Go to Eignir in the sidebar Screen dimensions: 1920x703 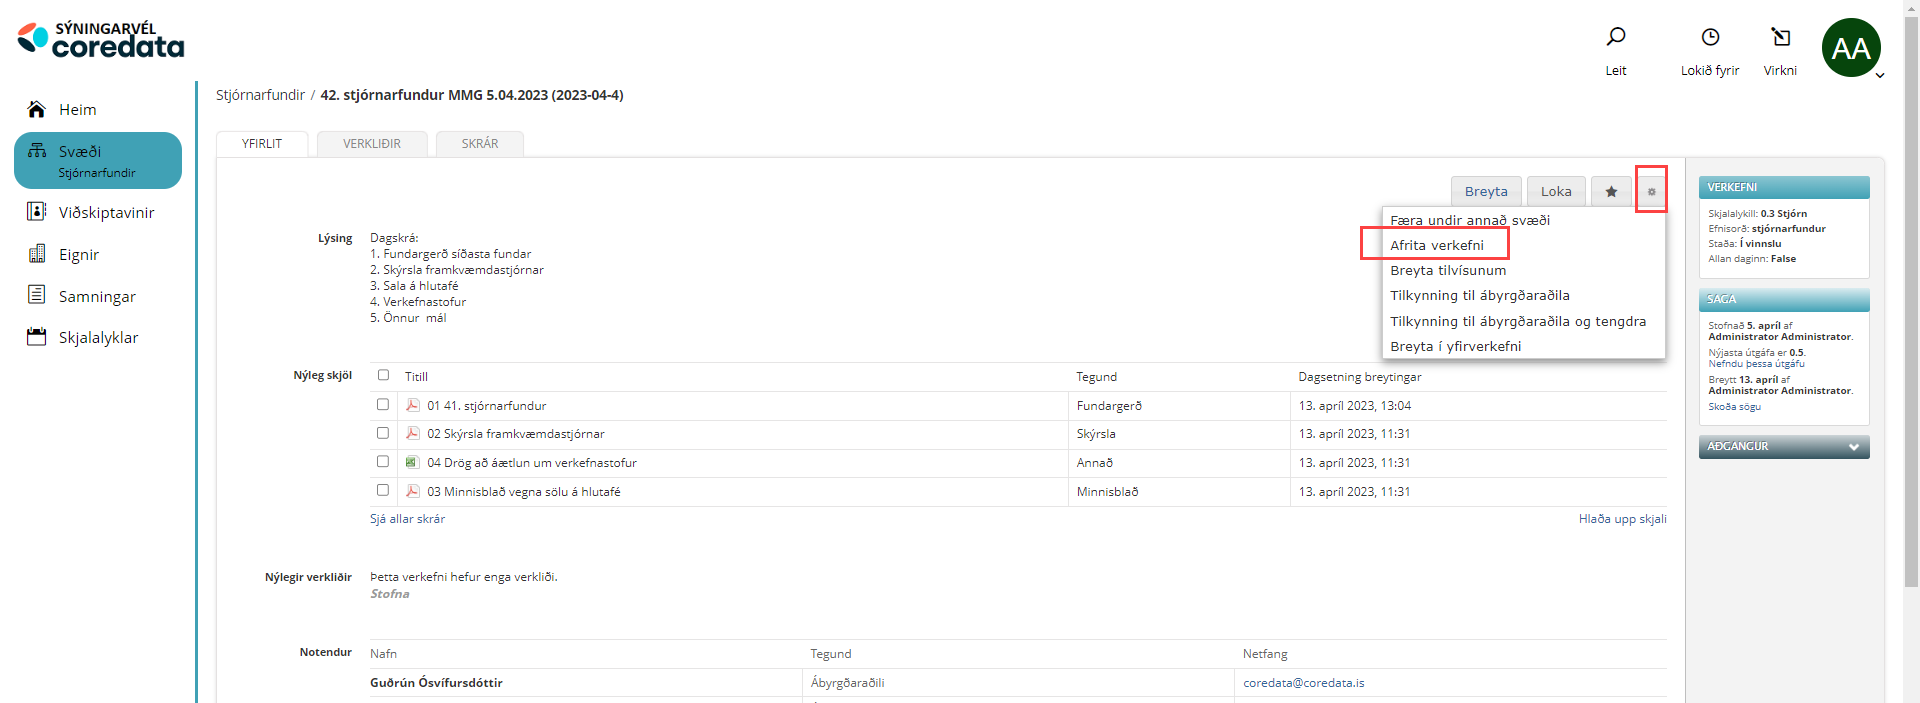tap(78, 255)
